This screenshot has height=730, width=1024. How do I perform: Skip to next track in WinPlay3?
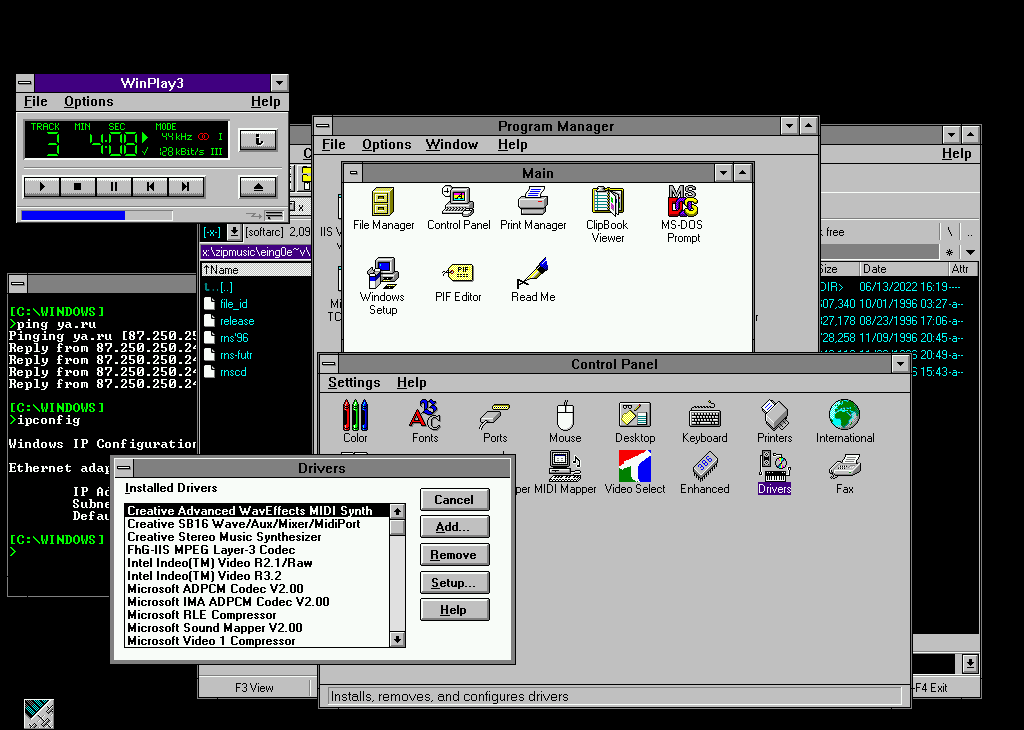186,187
